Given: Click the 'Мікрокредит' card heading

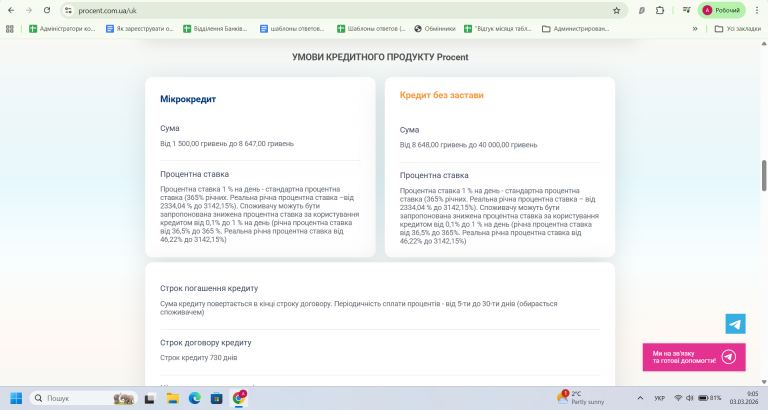Looking at the screenshot, I should point(188,99).
